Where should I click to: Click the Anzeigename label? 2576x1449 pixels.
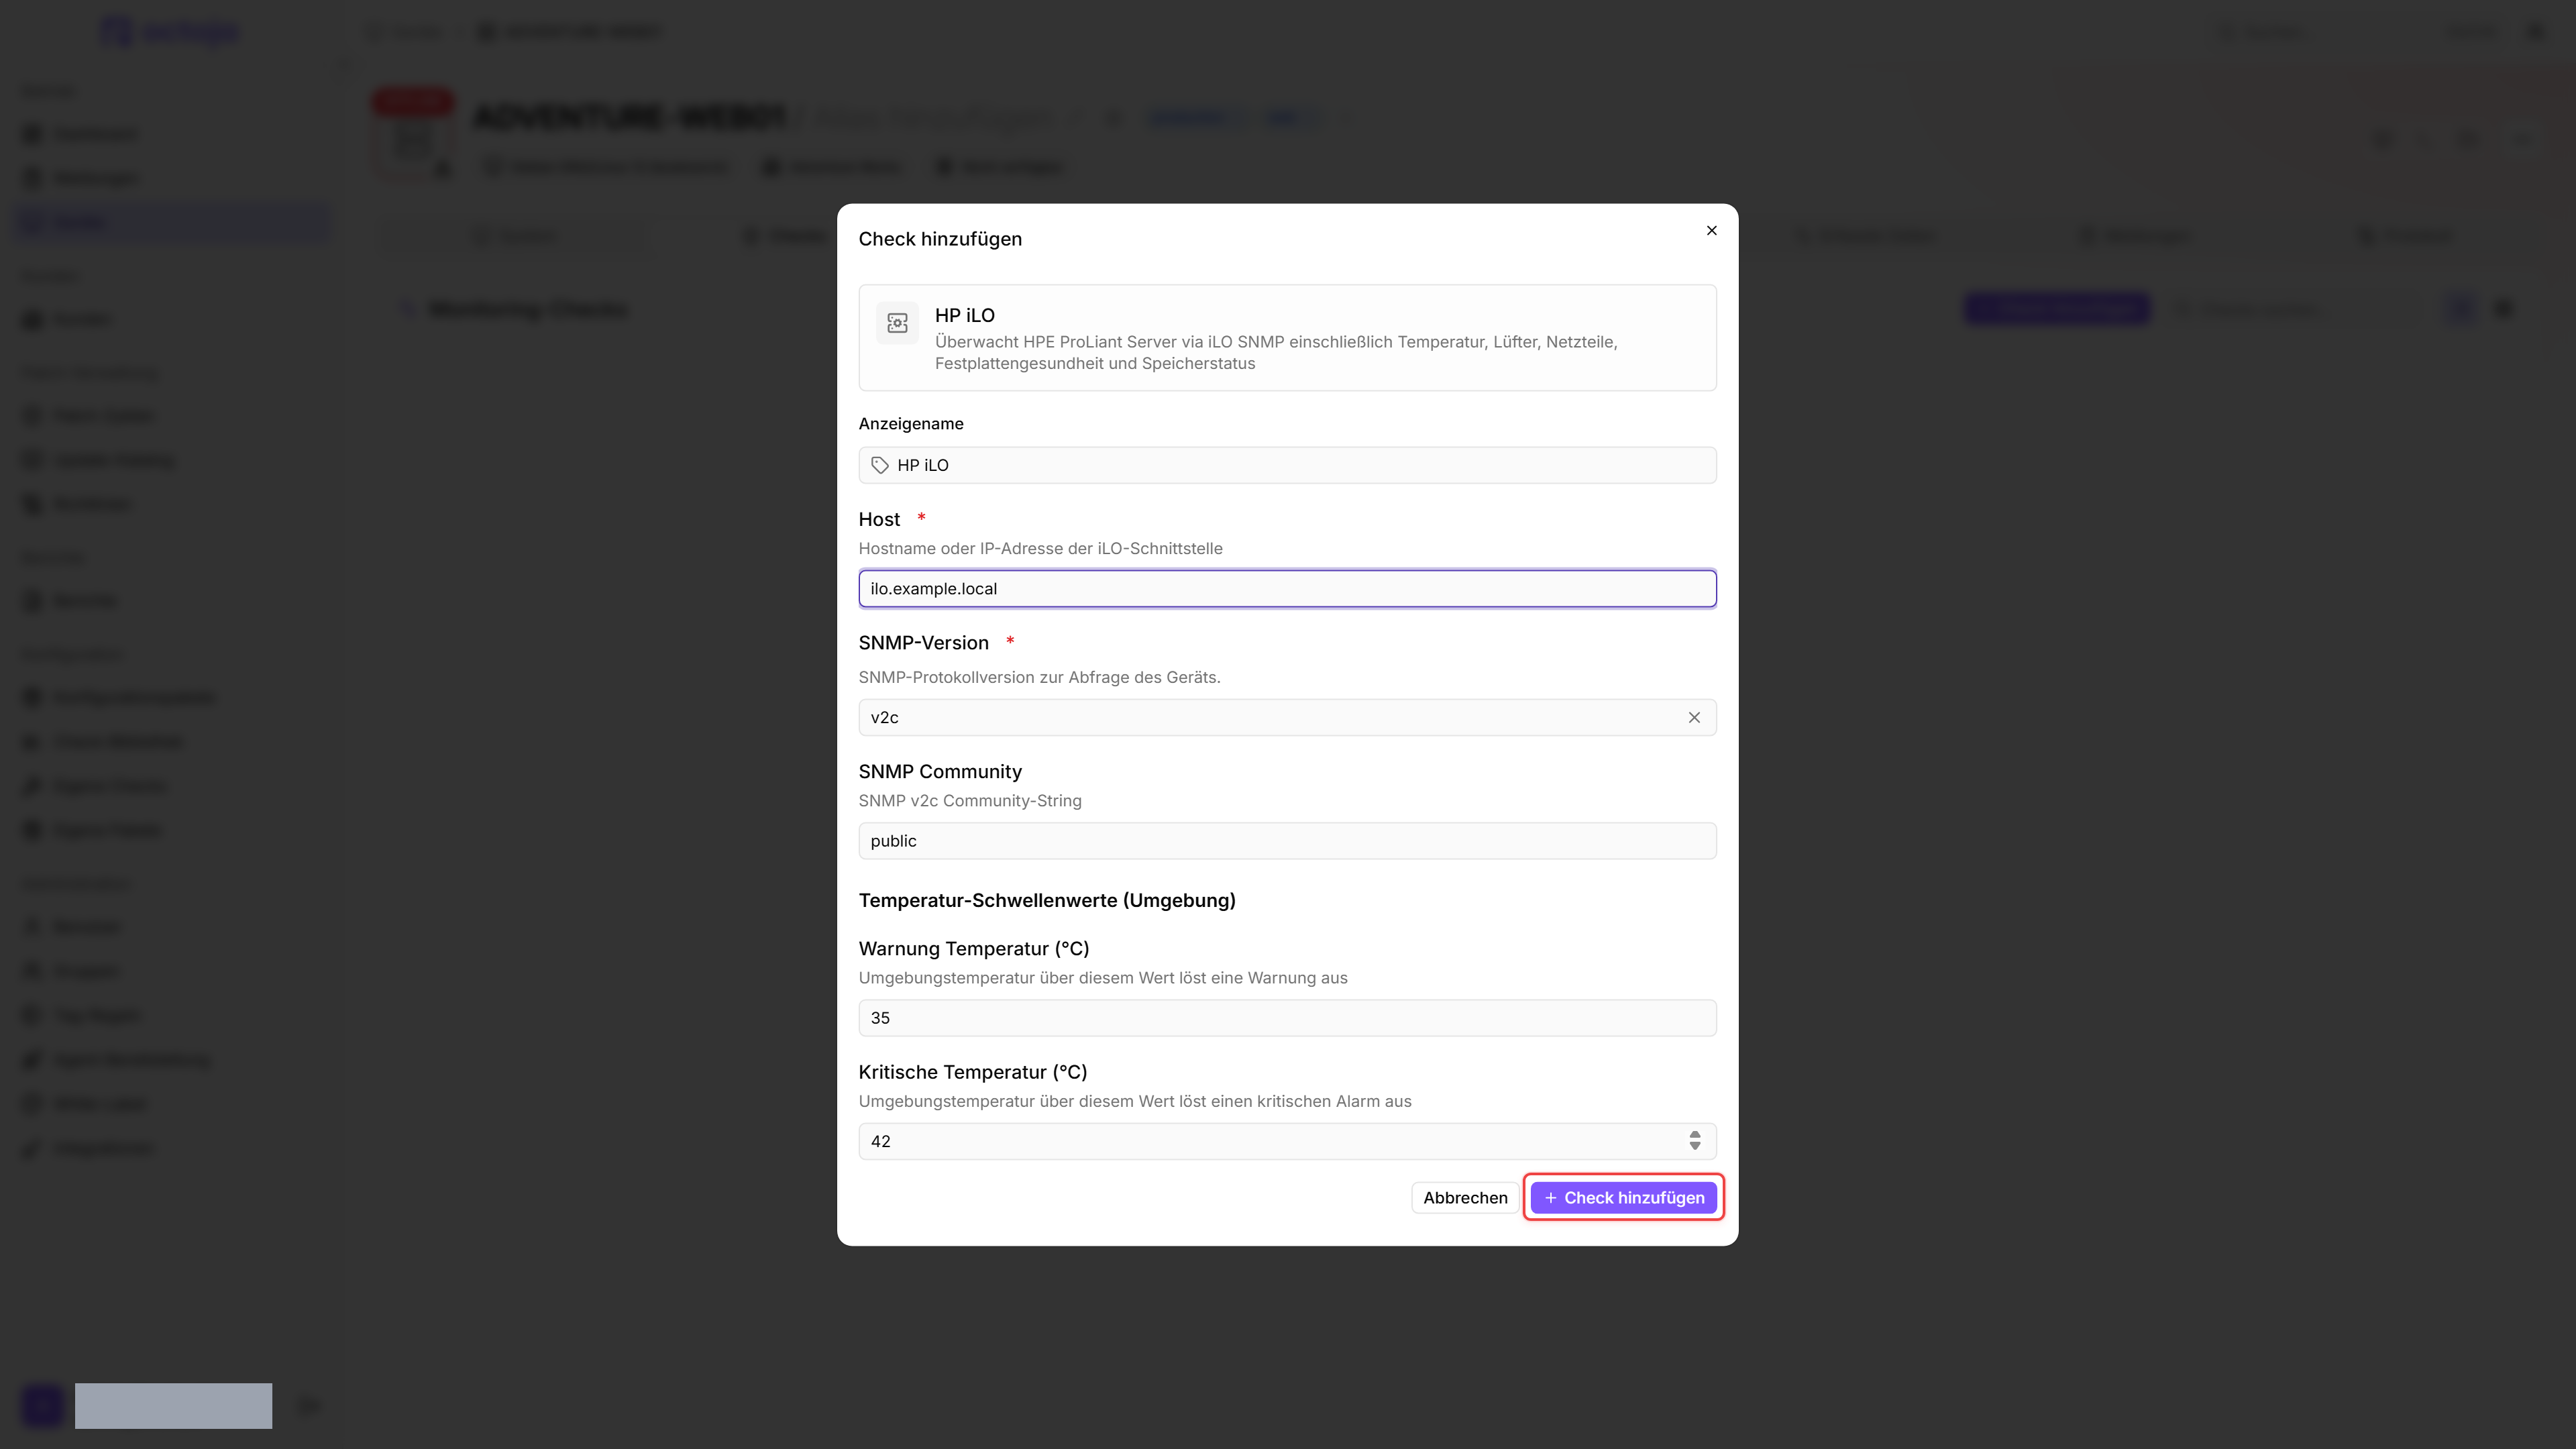pyautogui.click(x=911, y=424)
